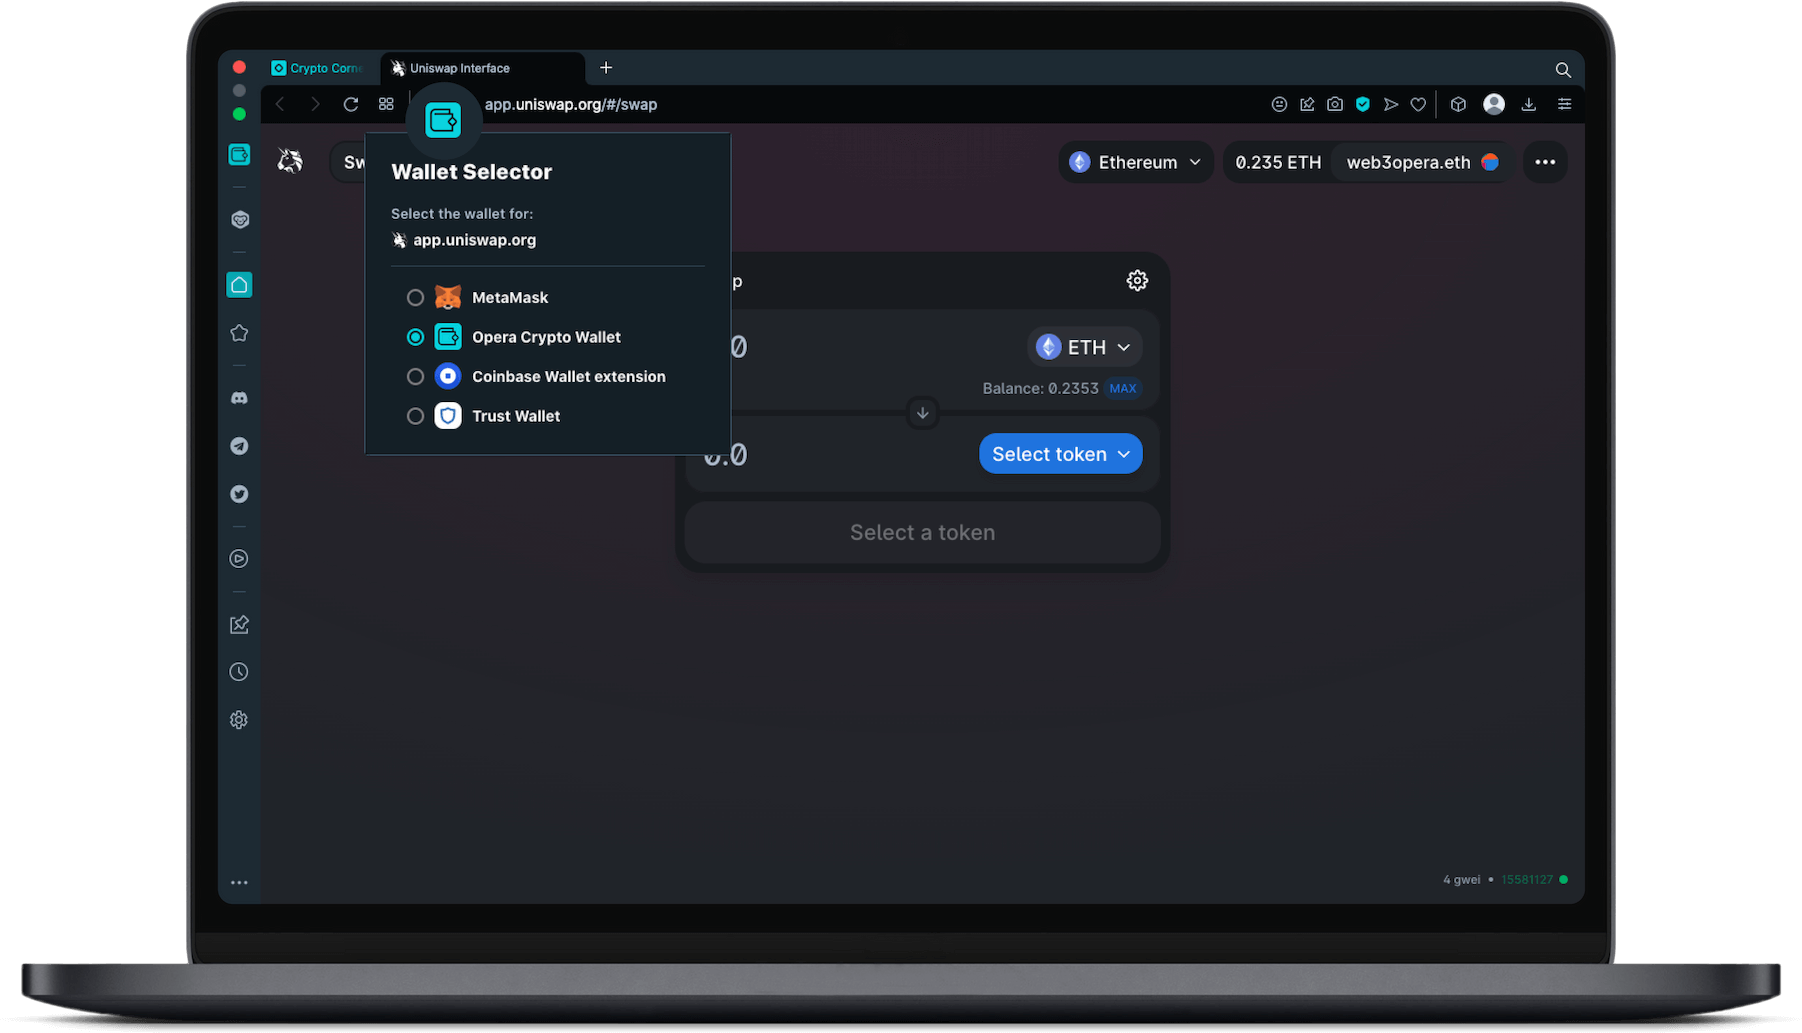Open the downloads icon in toolbar
Viewport: 1802px width, 1033px height.
[x=1529, y=104]
